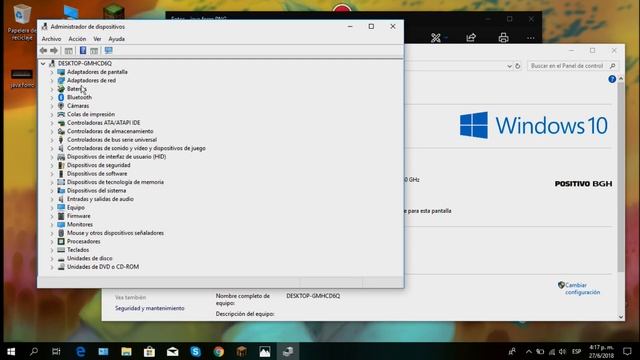Expand Mouse y otros dispositivos señaladores node
This screenshot has height=360, width=640.
tap(52, 233)
